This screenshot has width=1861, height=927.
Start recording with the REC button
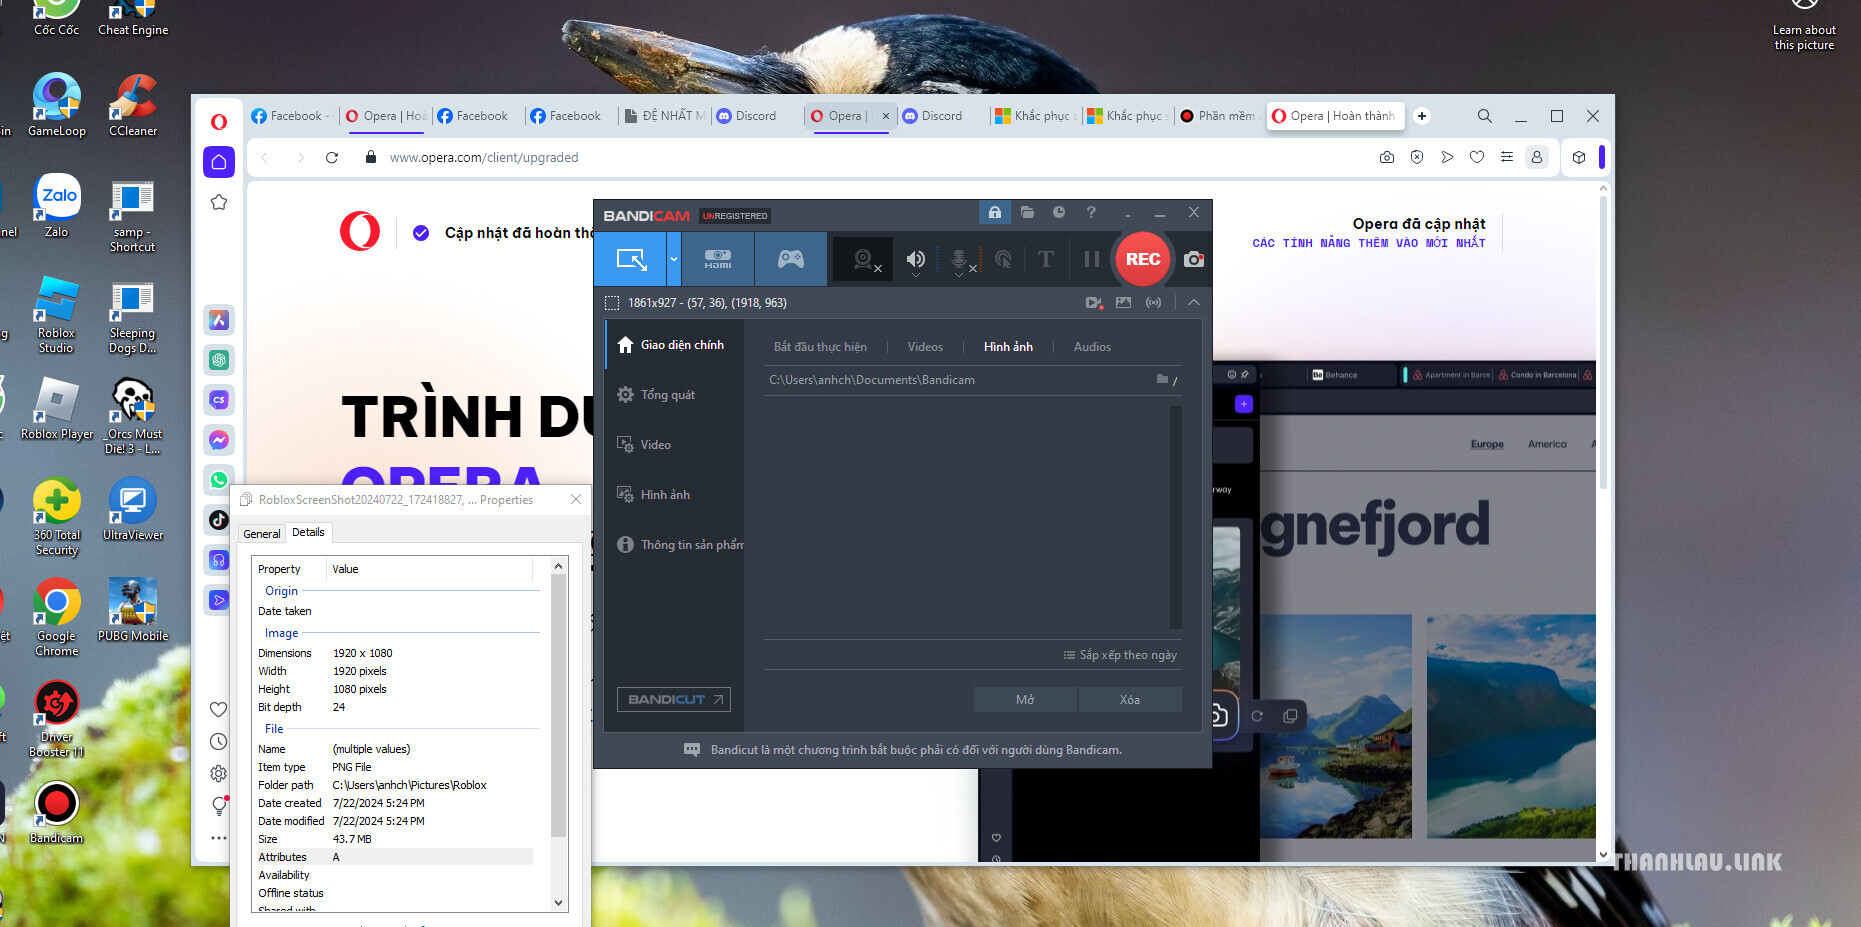click(1143, 259)
